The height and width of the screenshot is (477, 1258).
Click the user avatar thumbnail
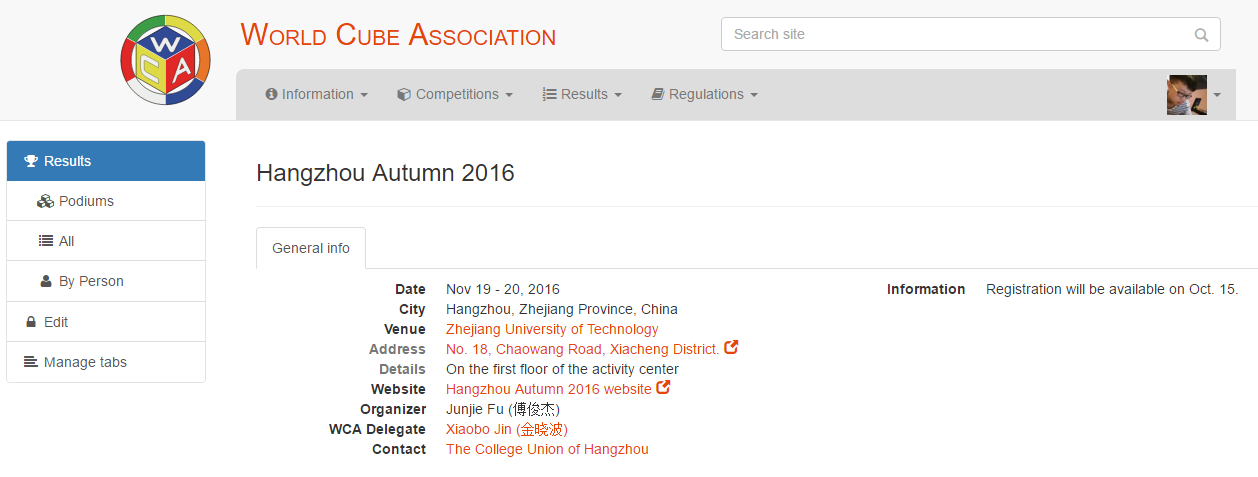point(1186,95)
